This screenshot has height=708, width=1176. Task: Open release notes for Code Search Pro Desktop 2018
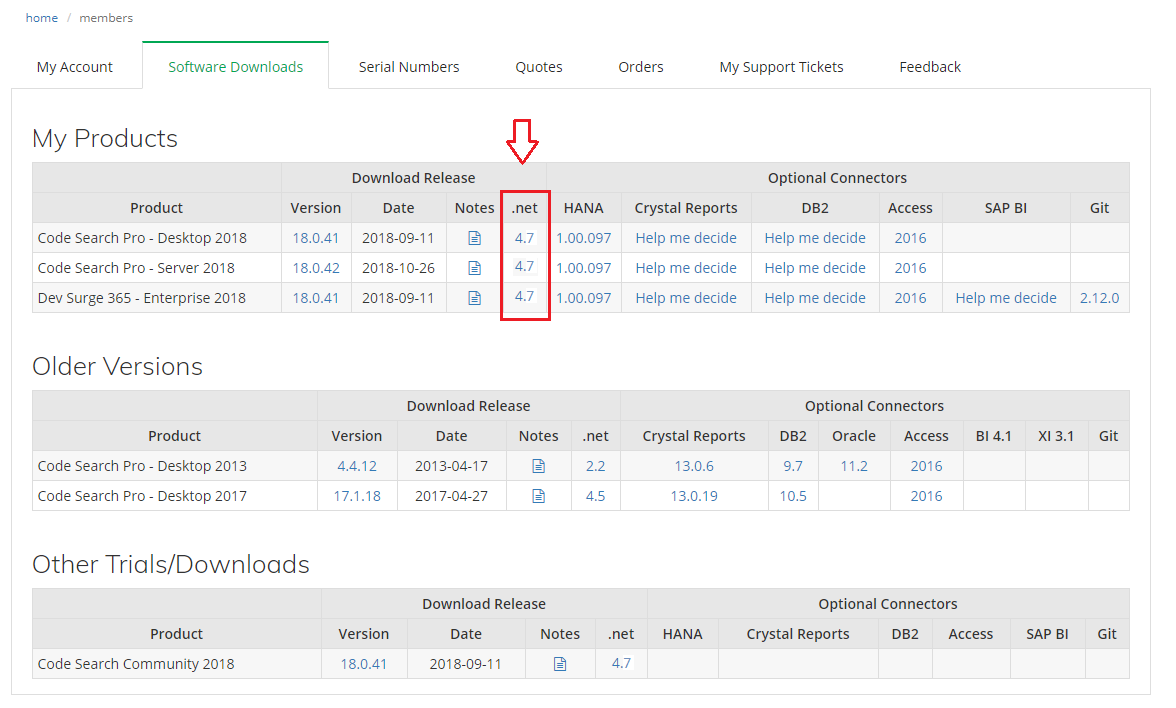[x=474, y=238]
